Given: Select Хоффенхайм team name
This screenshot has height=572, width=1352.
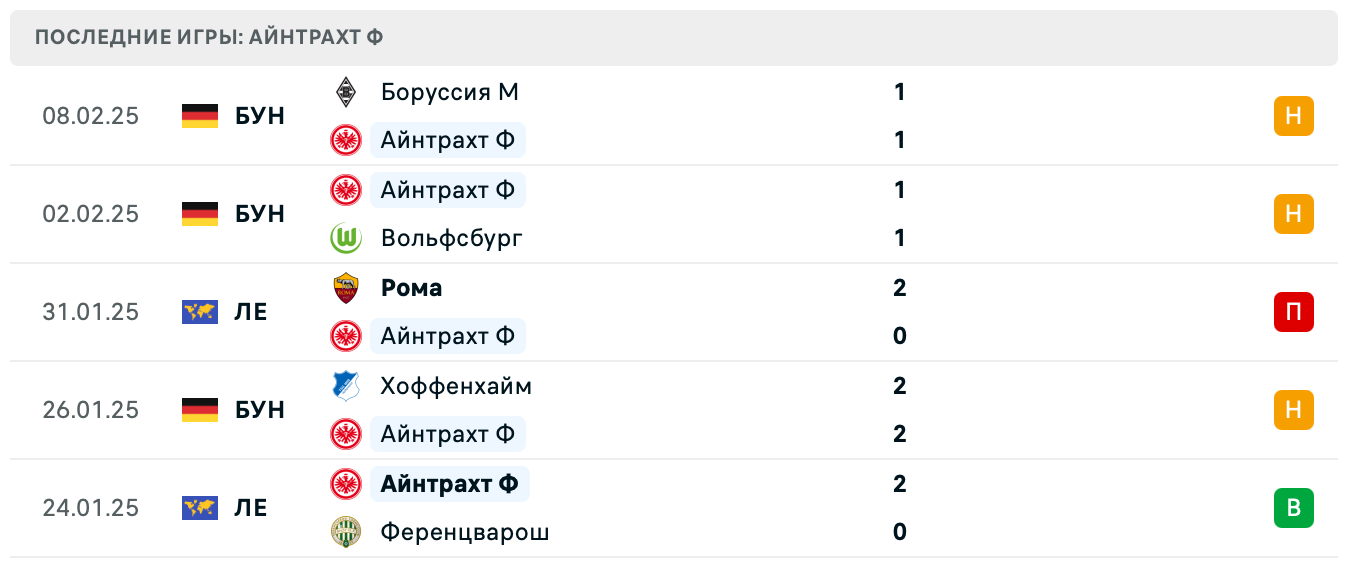Looking at the screenshot, I should pos(456,386).
